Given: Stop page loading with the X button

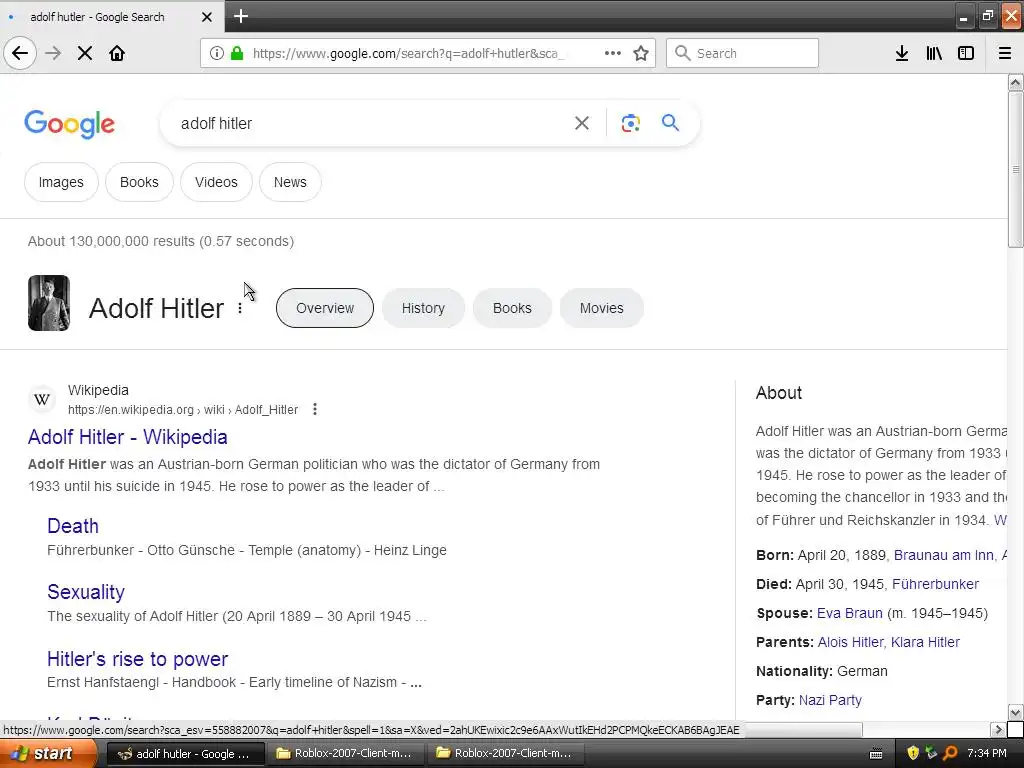Looking at the screenshot, I should 85,53.
